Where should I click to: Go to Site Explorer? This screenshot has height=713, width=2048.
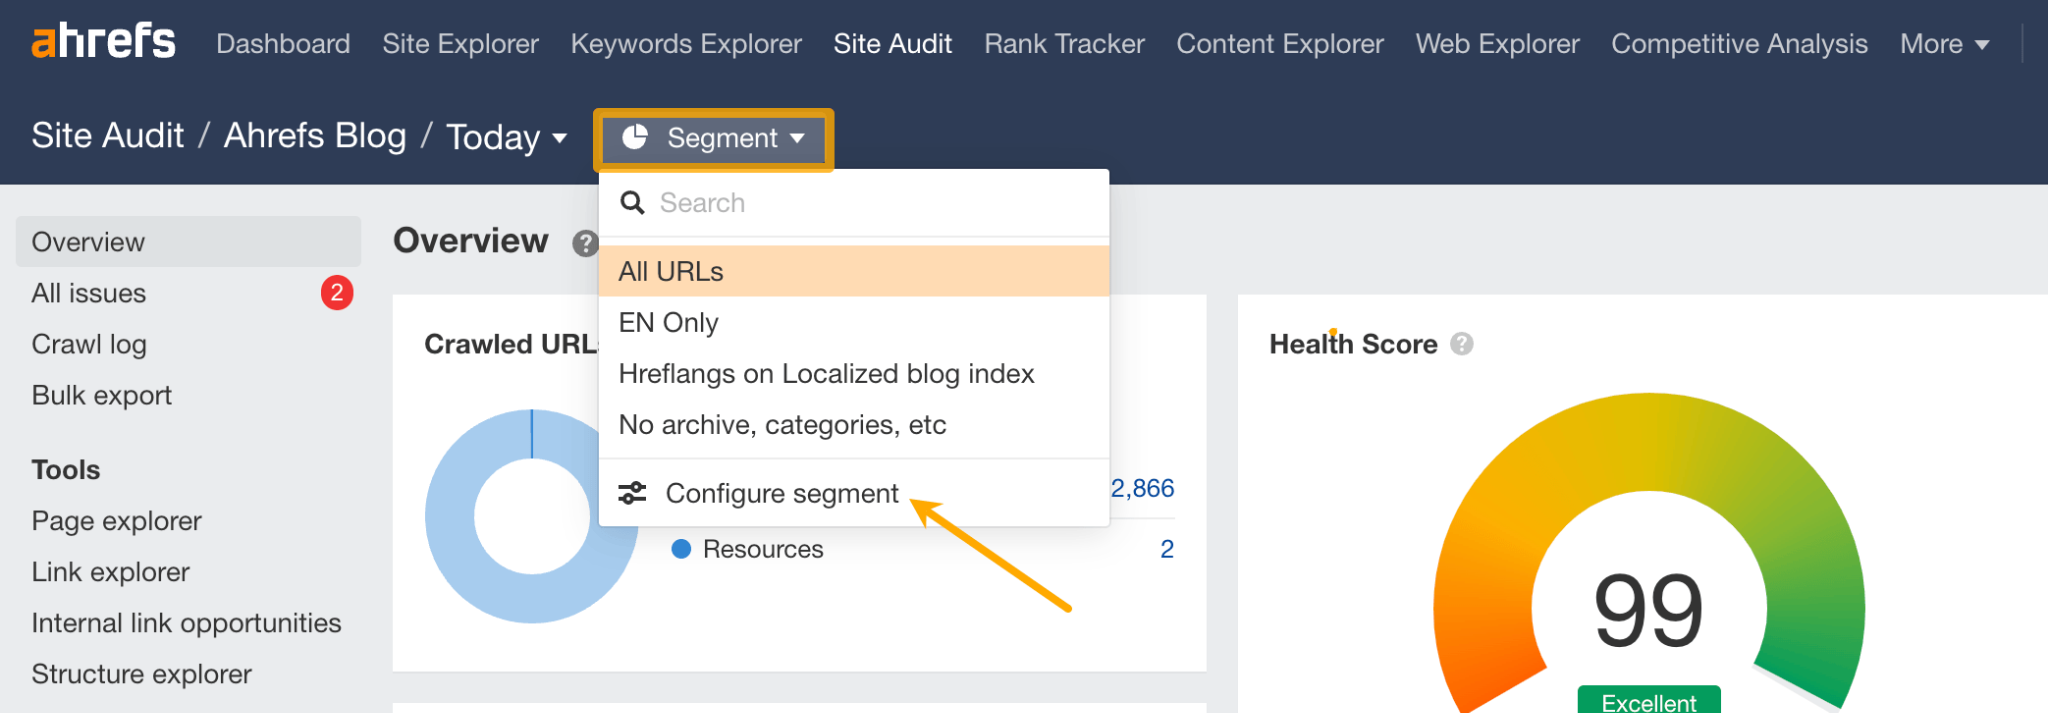click(460, 44)
